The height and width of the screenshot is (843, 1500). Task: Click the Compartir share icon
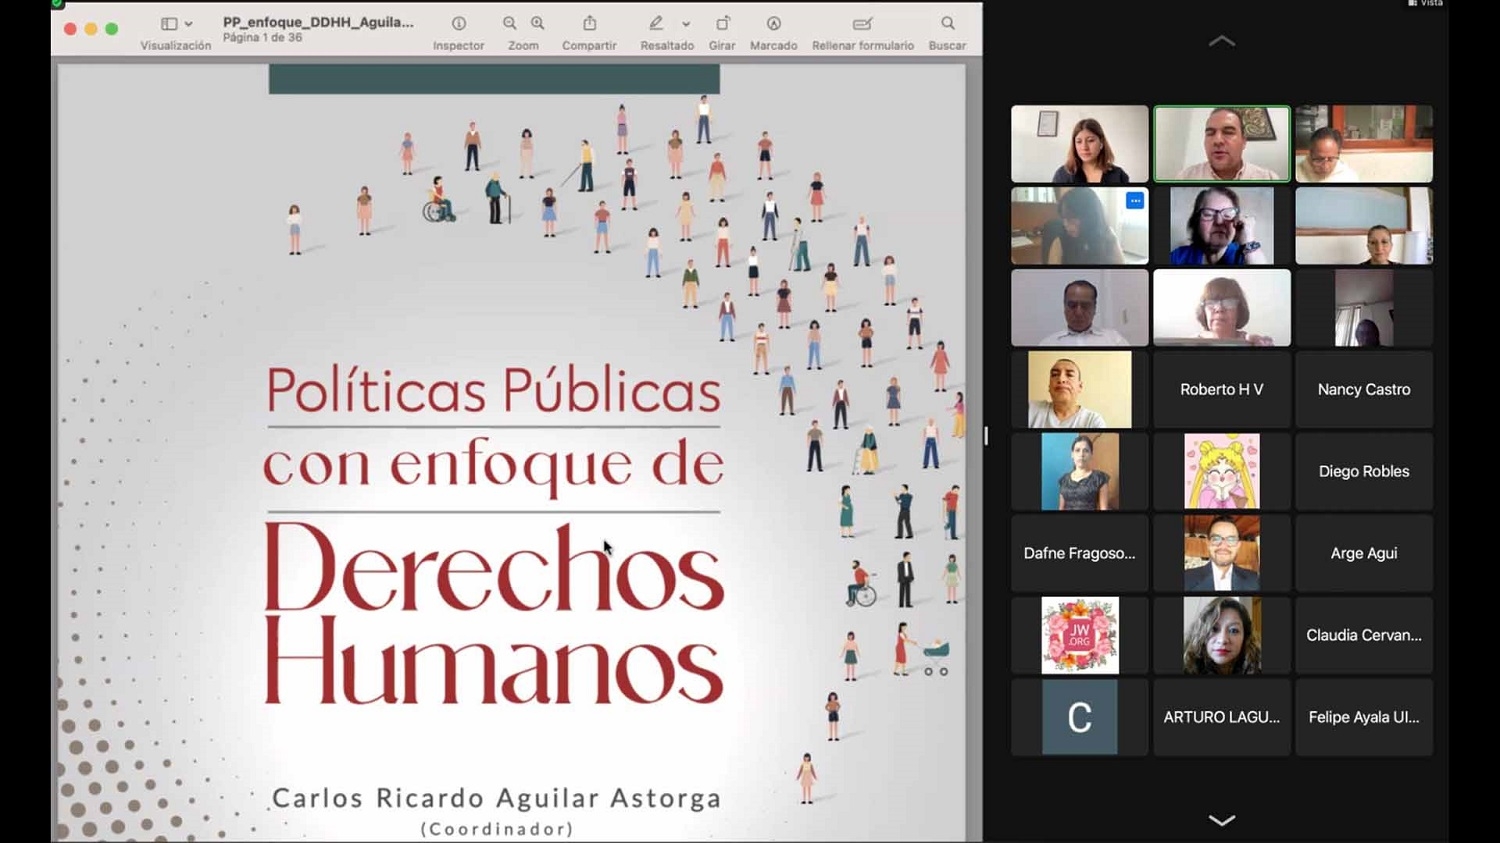(589, 24)
